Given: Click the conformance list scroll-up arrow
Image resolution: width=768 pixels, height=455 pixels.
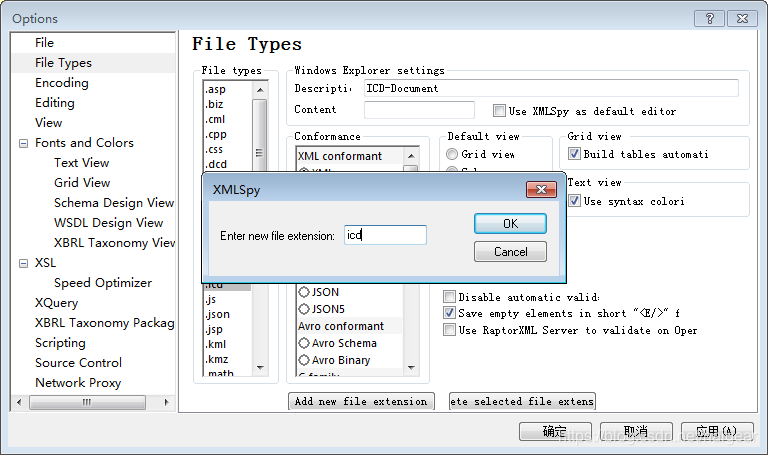Looking at the screenshot, I should [x=411, y=156].
